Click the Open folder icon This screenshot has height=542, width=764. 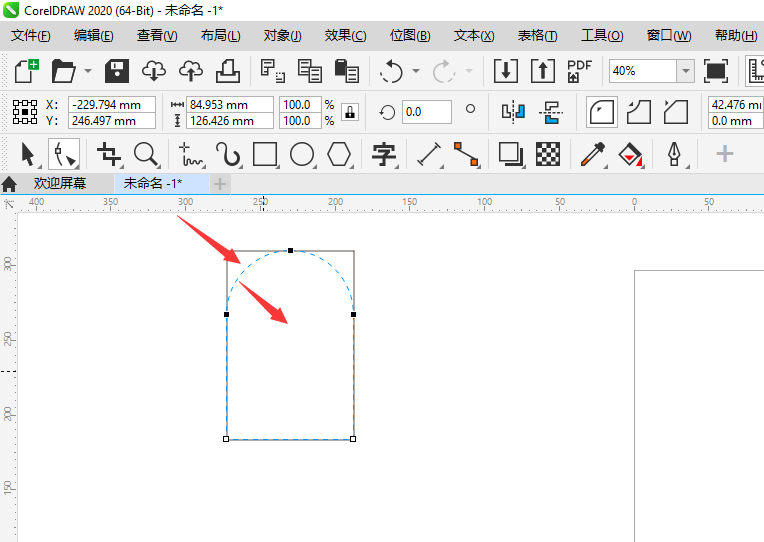64,71
